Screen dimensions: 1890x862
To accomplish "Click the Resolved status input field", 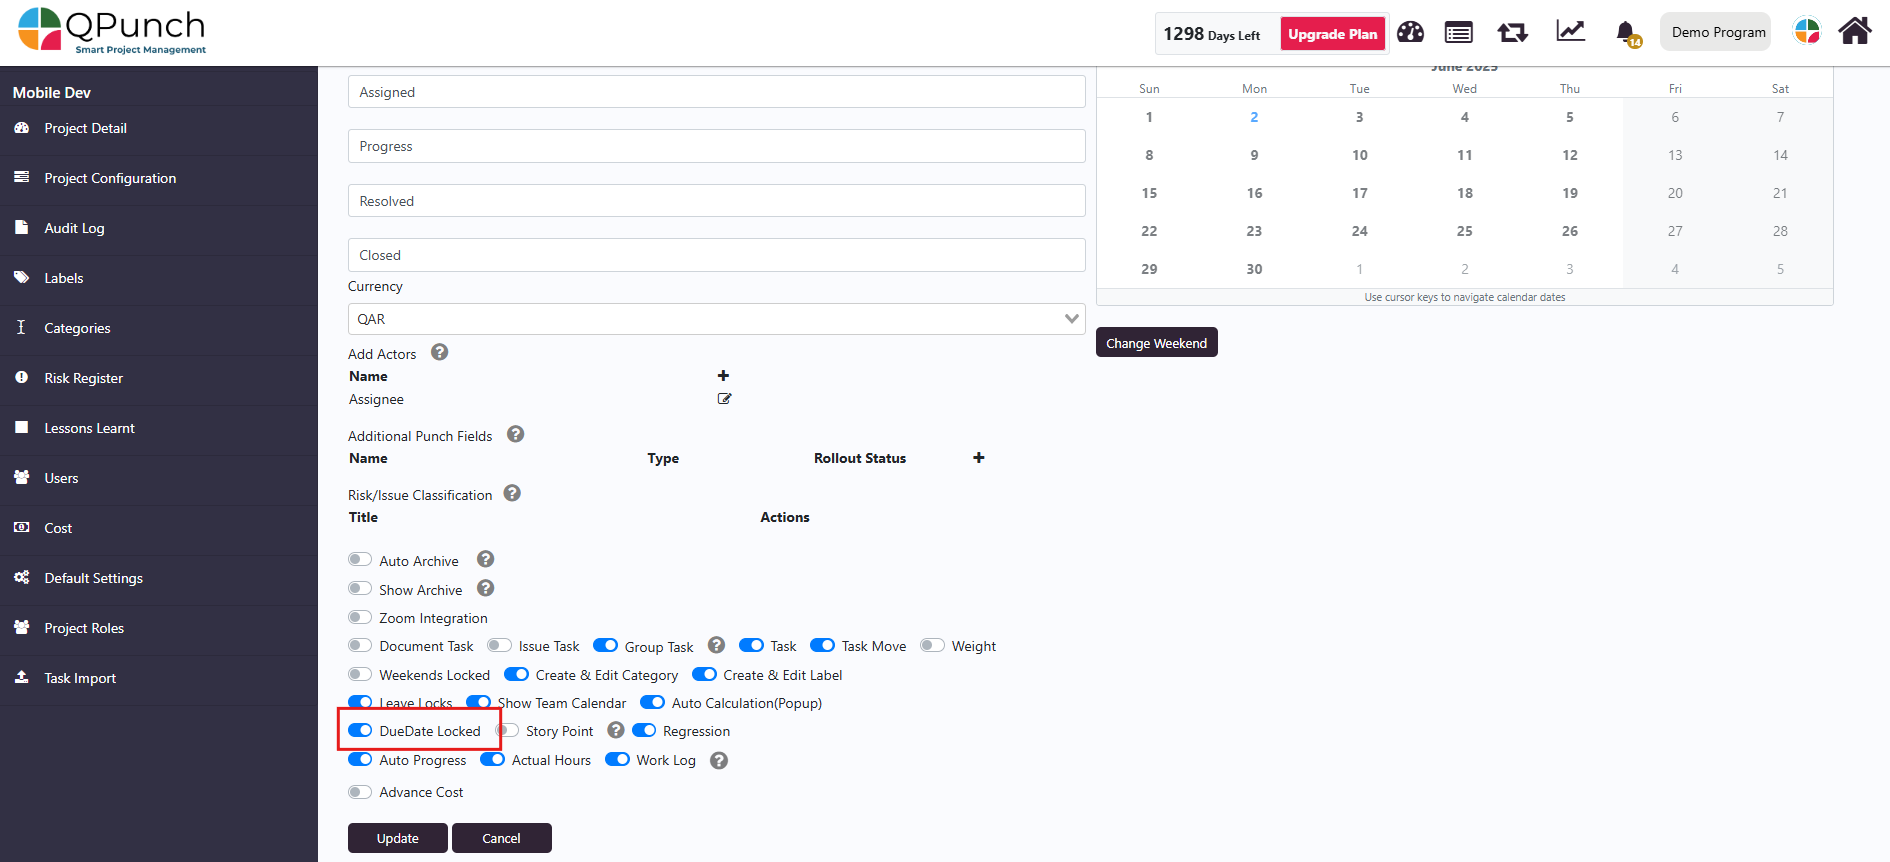I will [716, 201].
